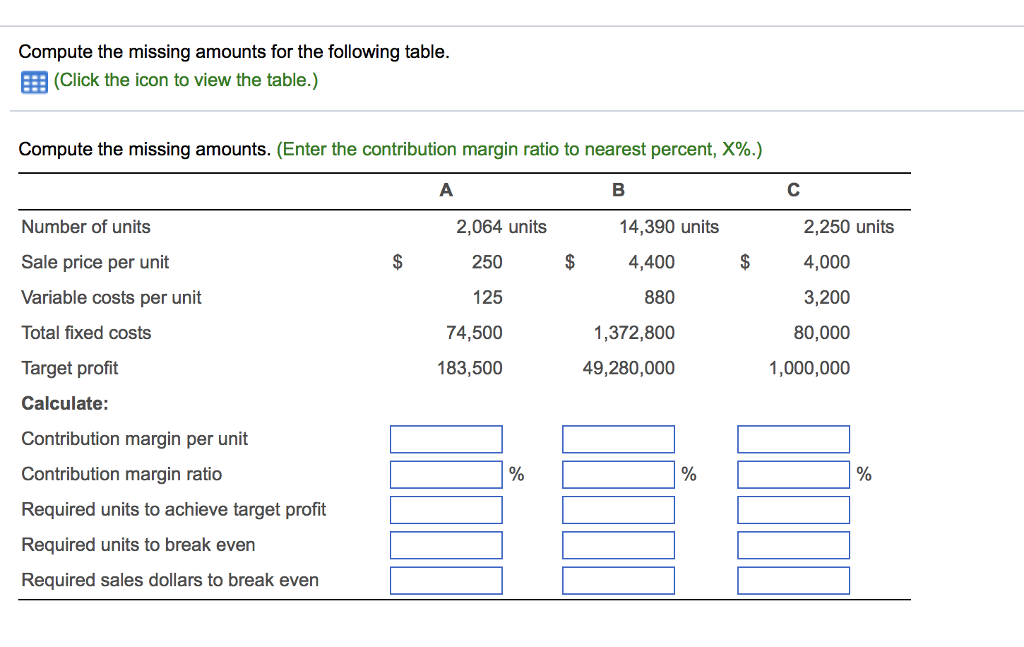Click the column header labeled B
This screenshot has height=647, width=1024.
618,190
